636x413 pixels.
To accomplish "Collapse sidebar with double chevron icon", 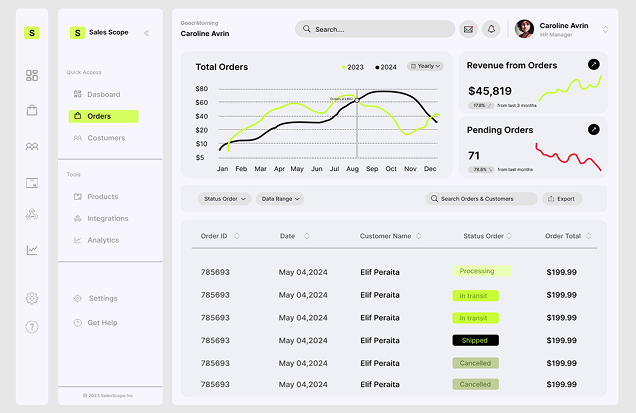I will click(146, 33).
